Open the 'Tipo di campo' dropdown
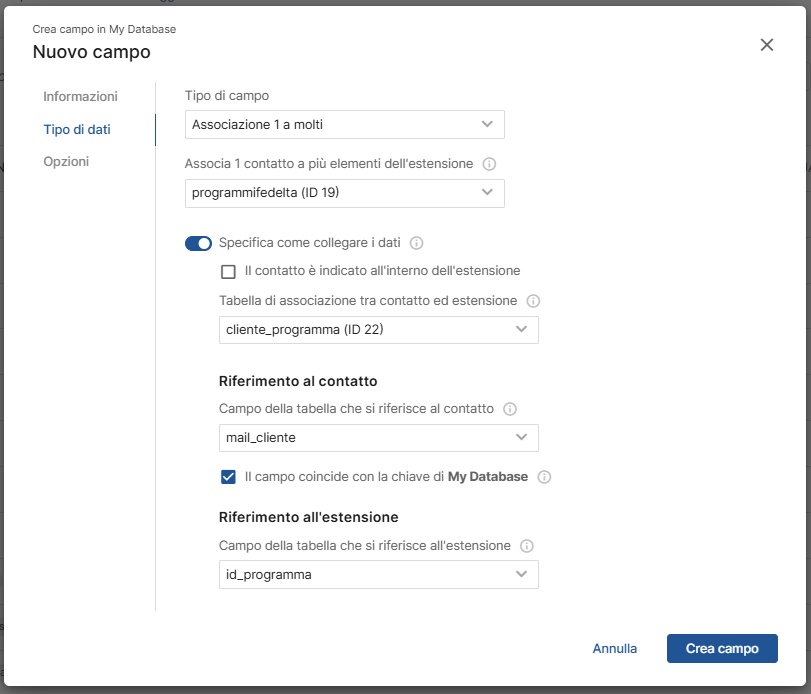This screenshot has height=694, width=811. pos(345,125)
